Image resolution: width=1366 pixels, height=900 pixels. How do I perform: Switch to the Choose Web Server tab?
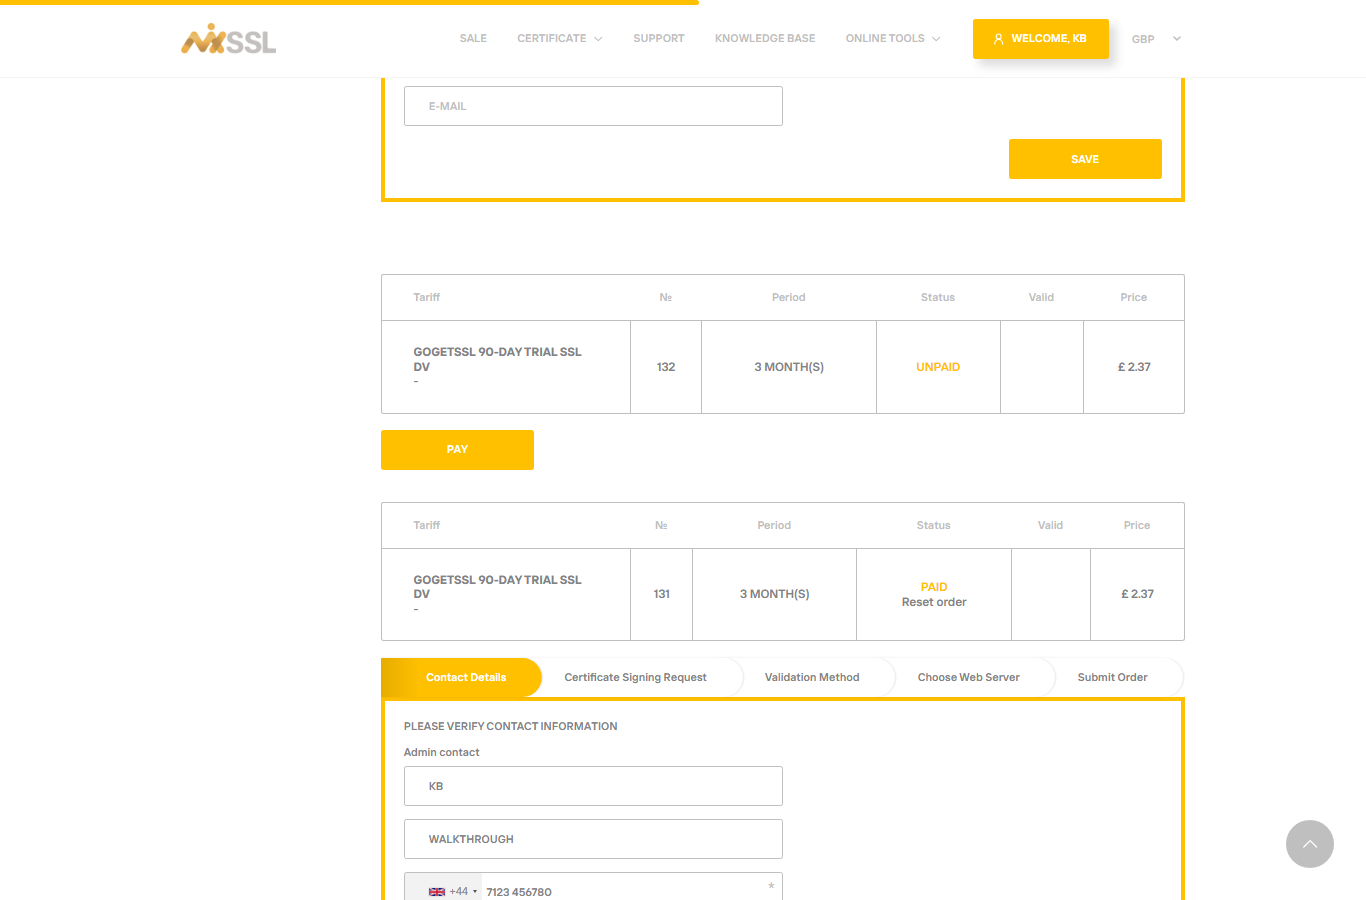pos(968,678)
